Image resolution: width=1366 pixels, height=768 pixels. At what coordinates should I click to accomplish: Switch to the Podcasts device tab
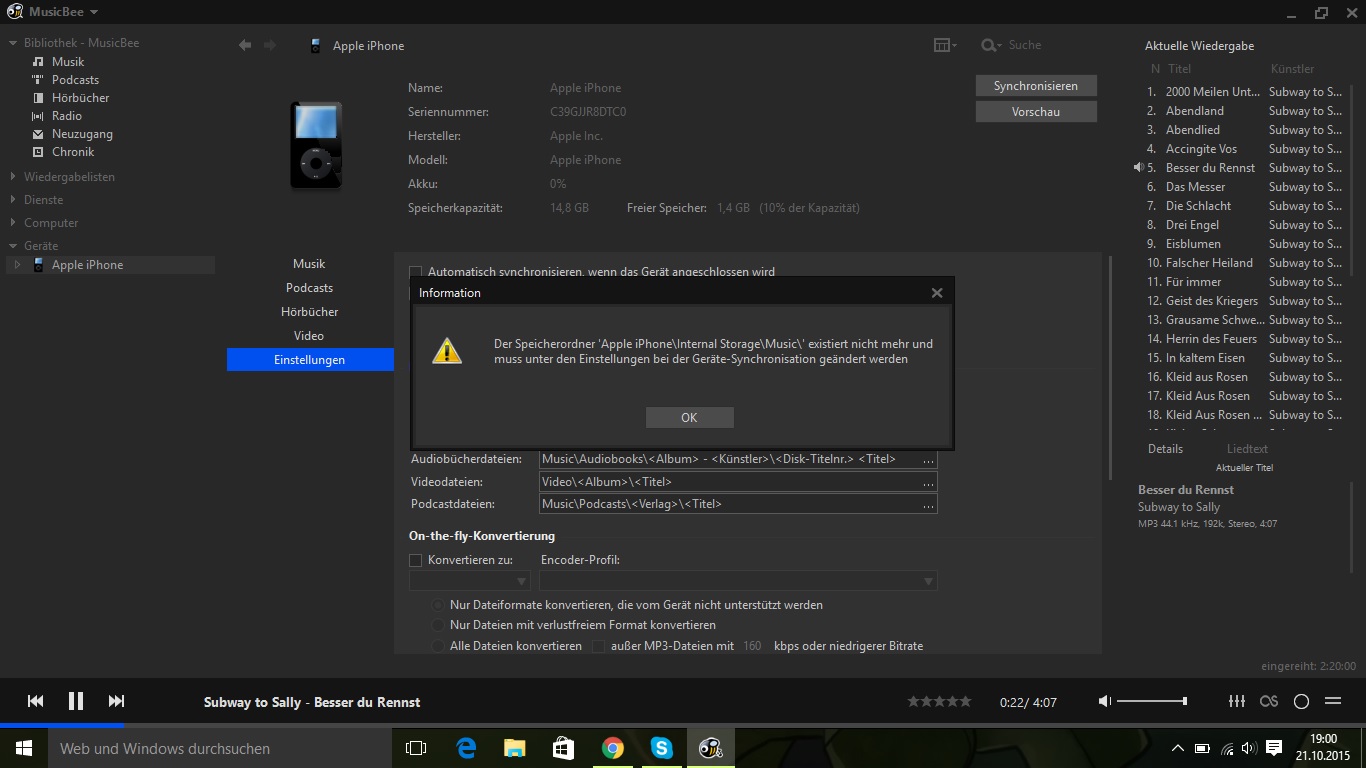(309, 288)
